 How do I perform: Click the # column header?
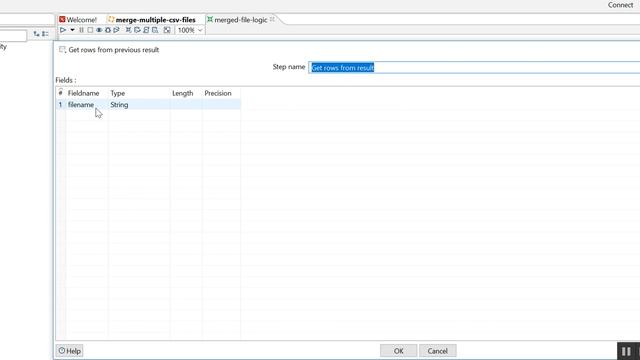[x=60, y=93]
